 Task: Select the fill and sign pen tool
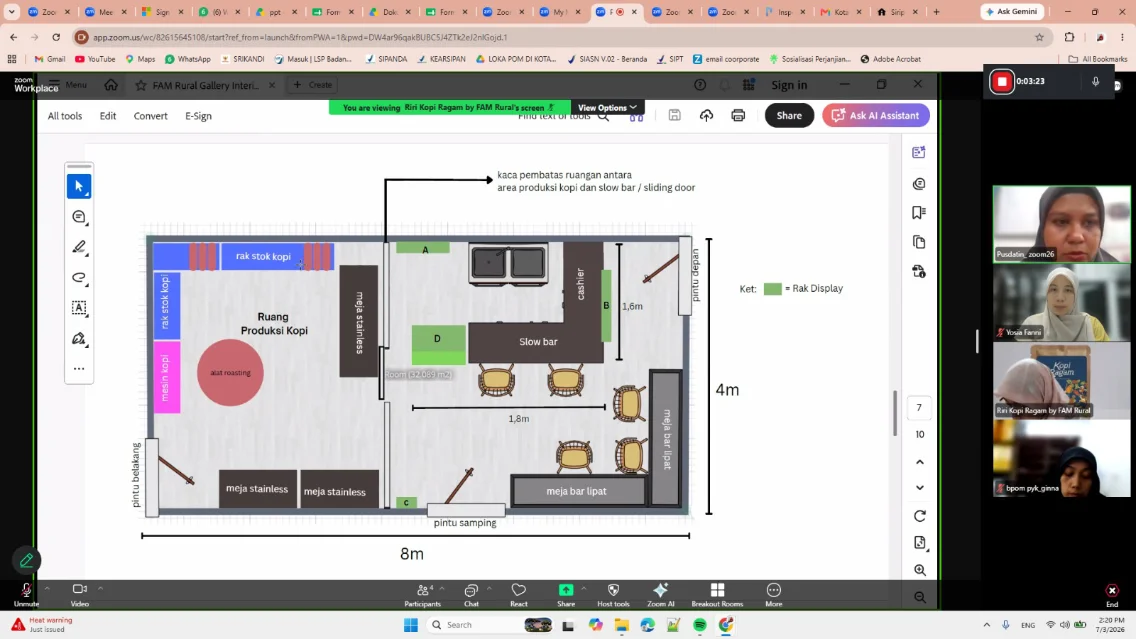coord(79,338)
